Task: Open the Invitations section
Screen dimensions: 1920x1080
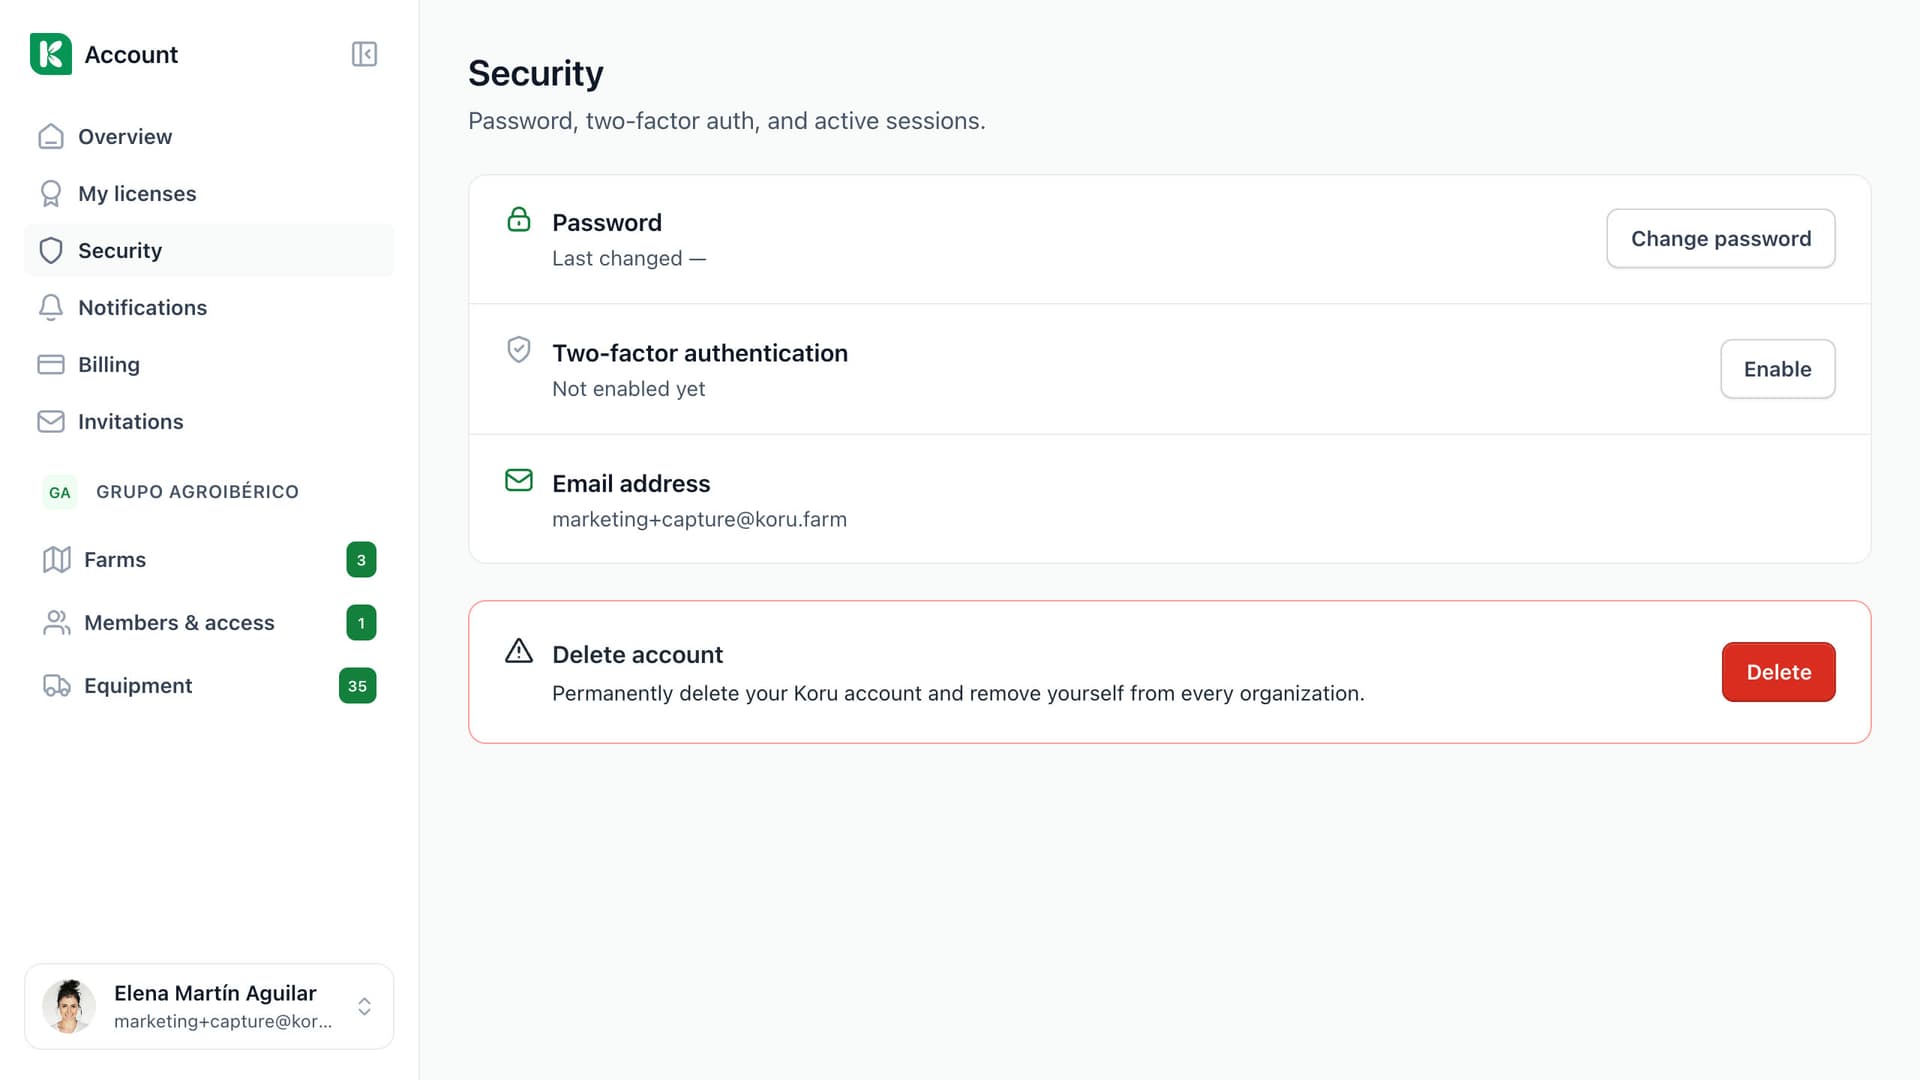Action: (209, 422)
